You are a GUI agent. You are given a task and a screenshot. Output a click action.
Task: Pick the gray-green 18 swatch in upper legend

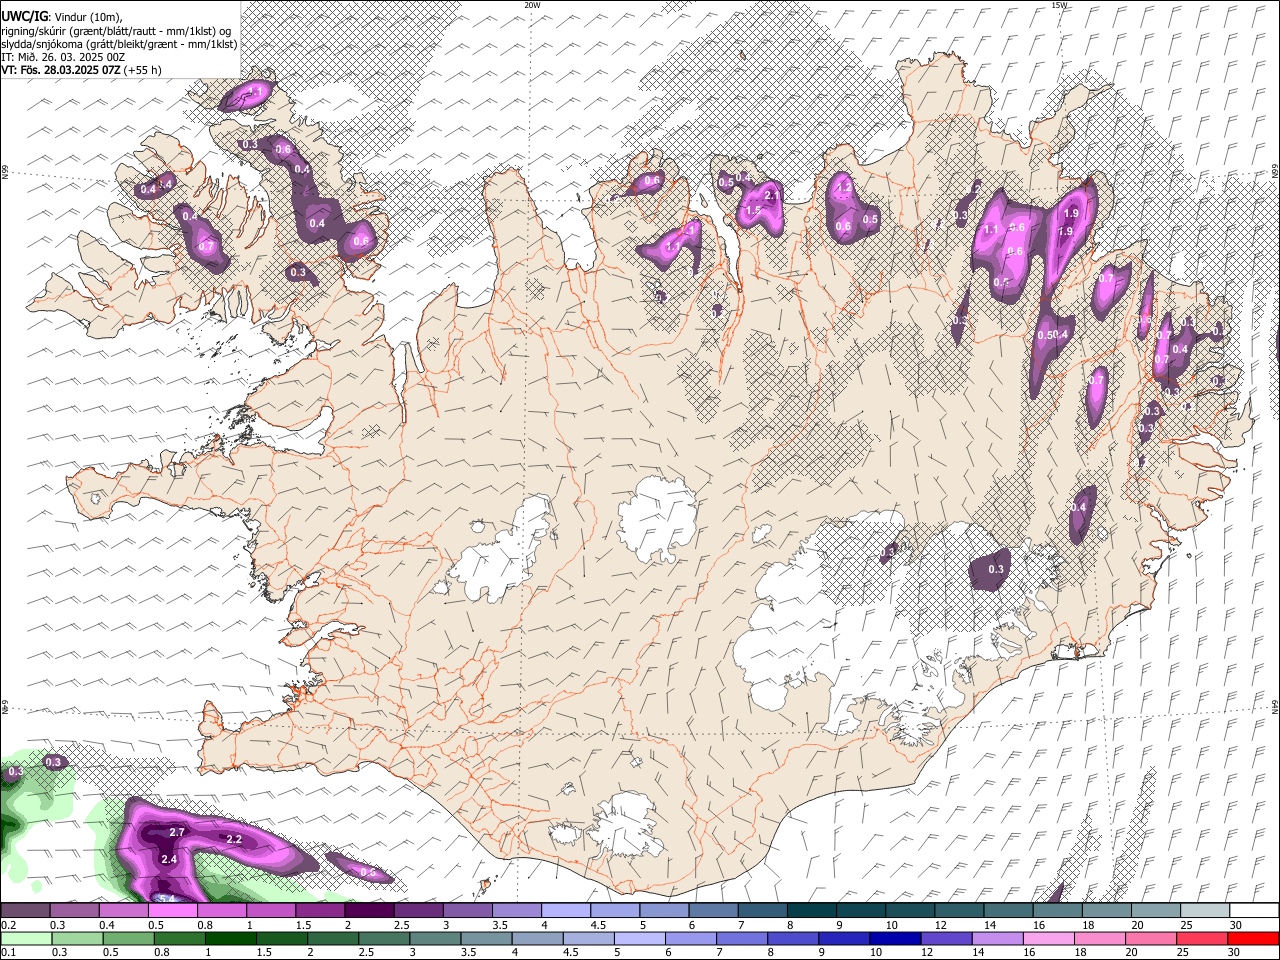(1107, 910)
